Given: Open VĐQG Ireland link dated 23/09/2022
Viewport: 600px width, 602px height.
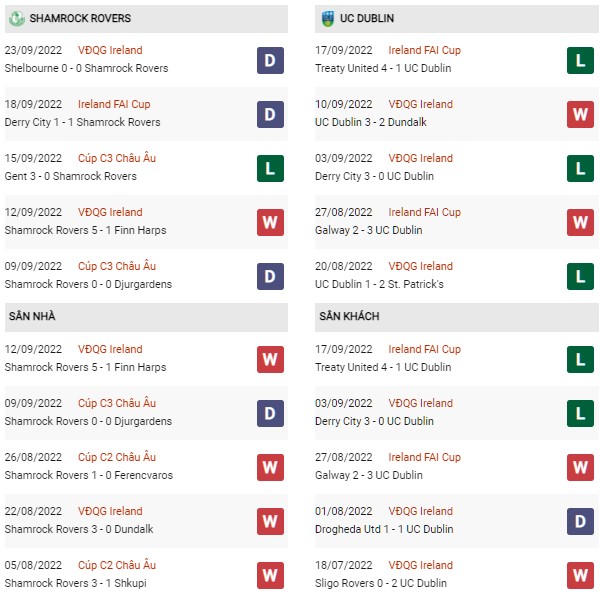Looking at the screenshot, I should [x=110, y=50].
